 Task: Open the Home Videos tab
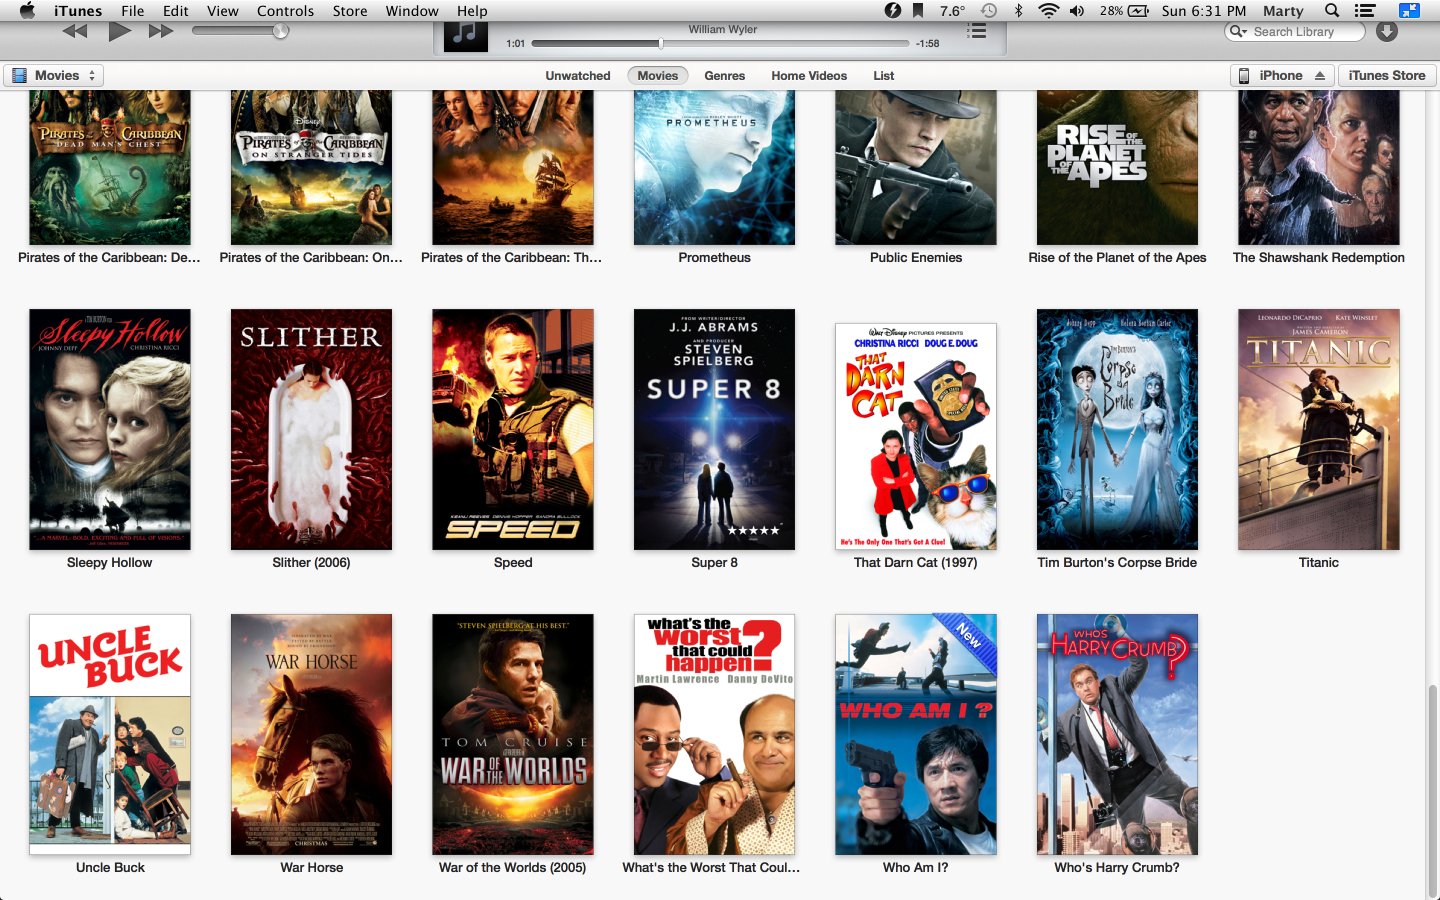tap(809, 76)
